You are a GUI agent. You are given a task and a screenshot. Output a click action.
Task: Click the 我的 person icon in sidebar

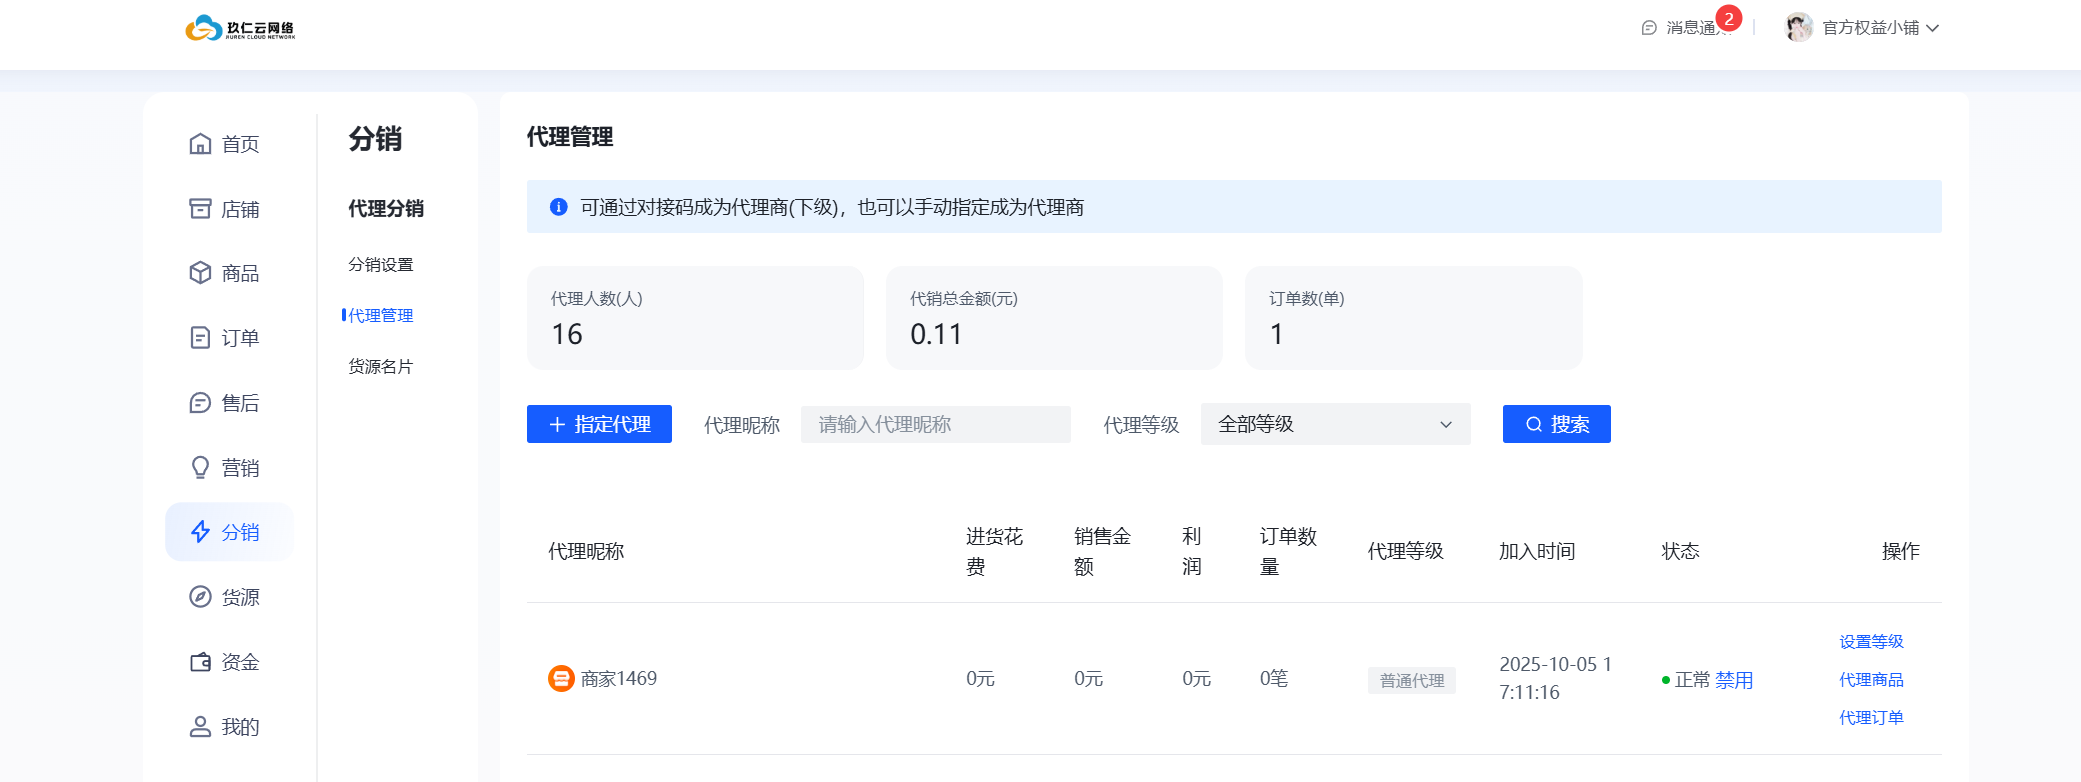(x=200, y=727)
